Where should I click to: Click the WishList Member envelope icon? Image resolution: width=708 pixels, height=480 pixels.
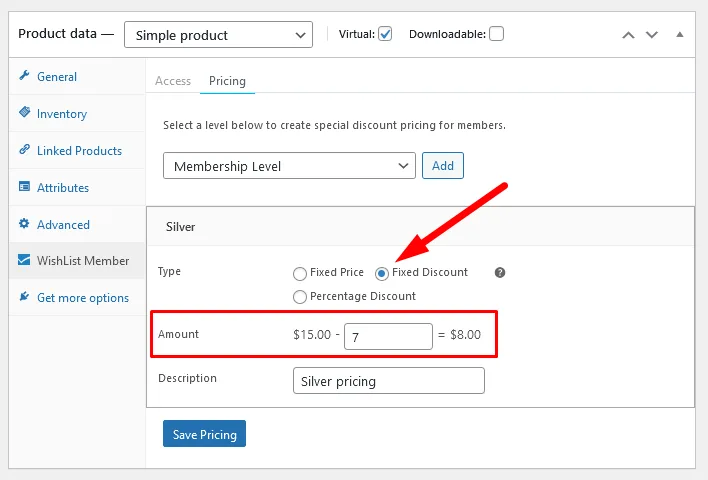pyautogui.click(x=24, y=261)
